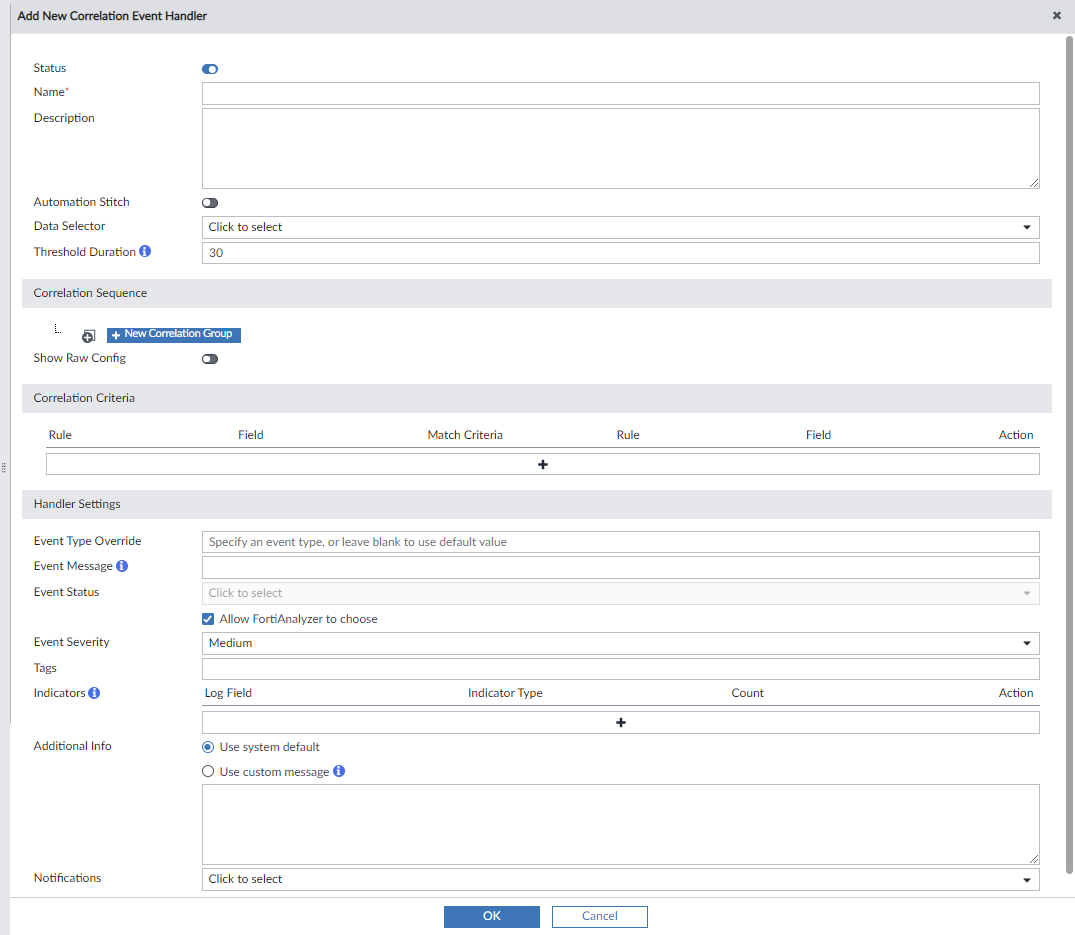Select Use system default for Additional Info
The height and width of the screenshot is (935, 1075).
pos(207,746)
